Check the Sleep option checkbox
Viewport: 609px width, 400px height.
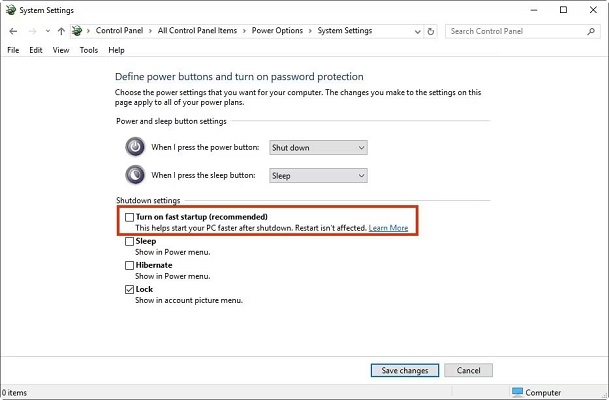129,241
